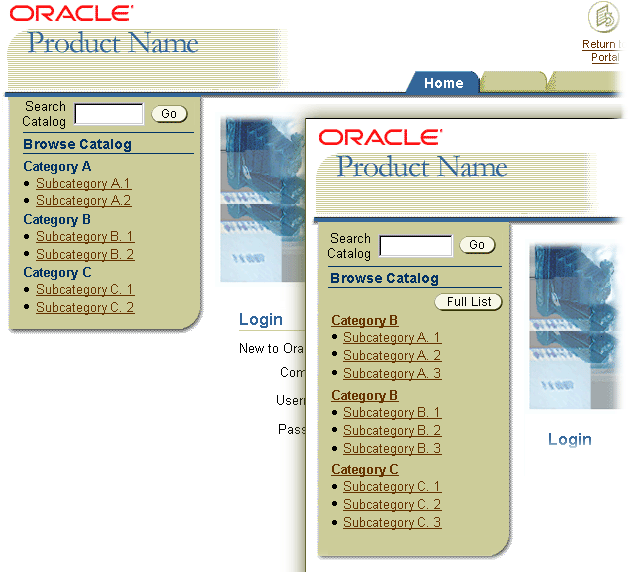Open Subcategory C. 3 in front window
Screen dimensions: 628x572
(x=392, y=522)
